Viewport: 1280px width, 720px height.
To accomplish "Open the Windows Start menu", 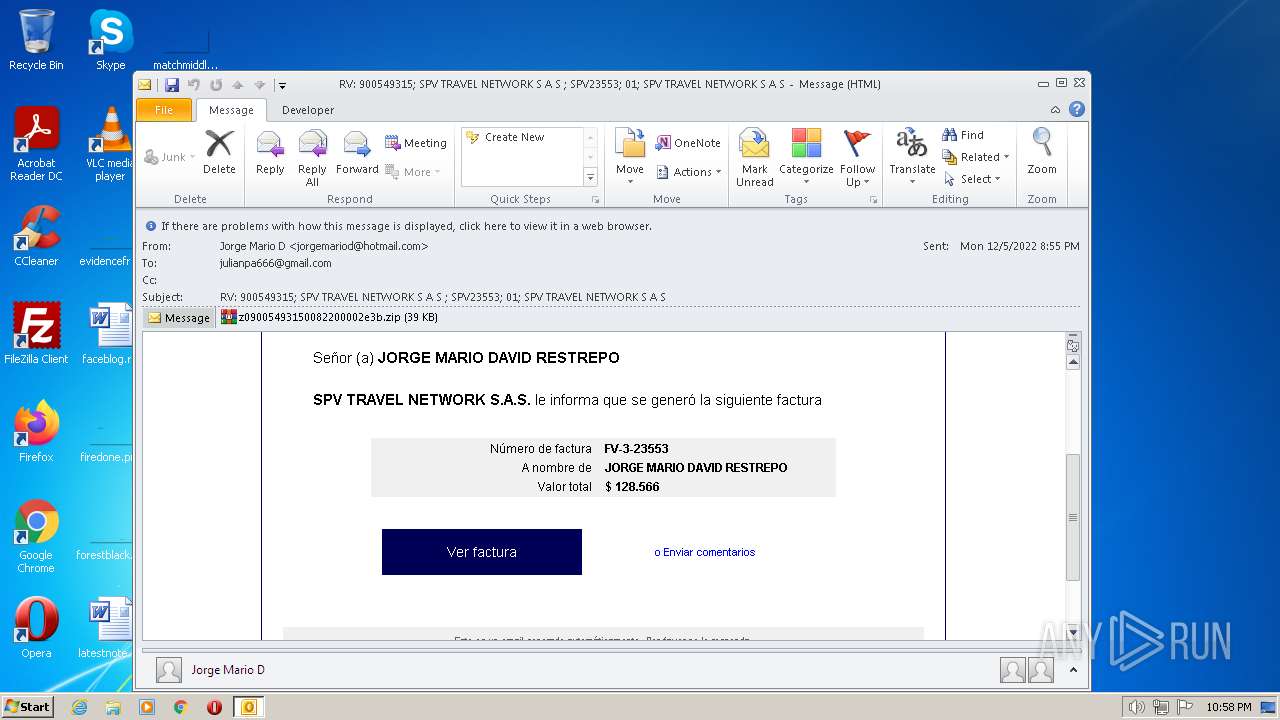I will tap(28, 707).
